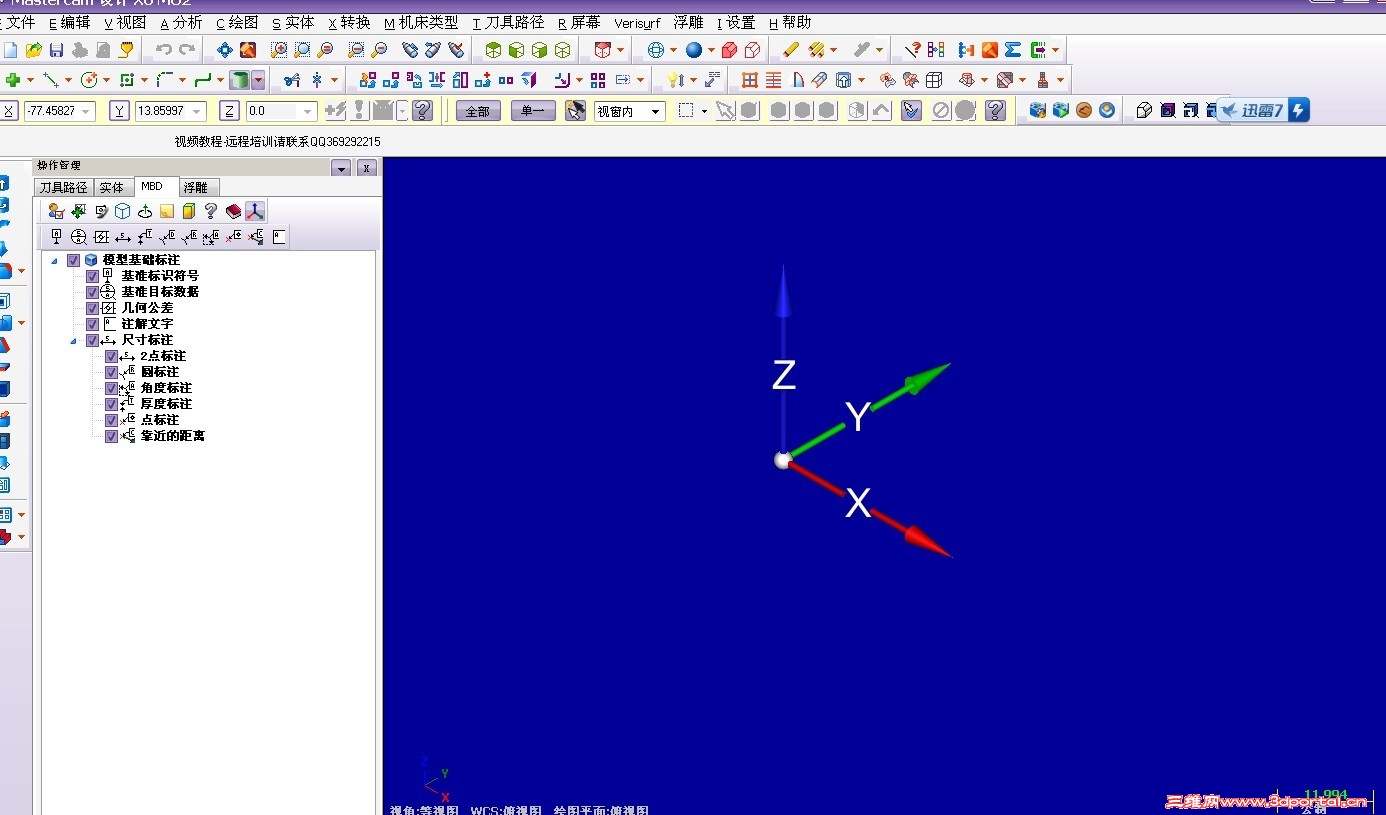Image resolution: width=1386 pixels, height=815 pixels.
Task: Click the New file icon
Action: point(11,49)
